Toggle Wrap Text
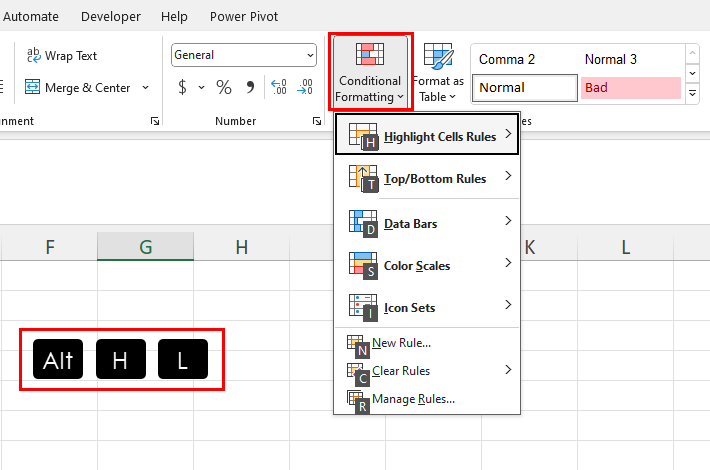The height and width of the screenshot is (470, 710). tap(62, 56)
